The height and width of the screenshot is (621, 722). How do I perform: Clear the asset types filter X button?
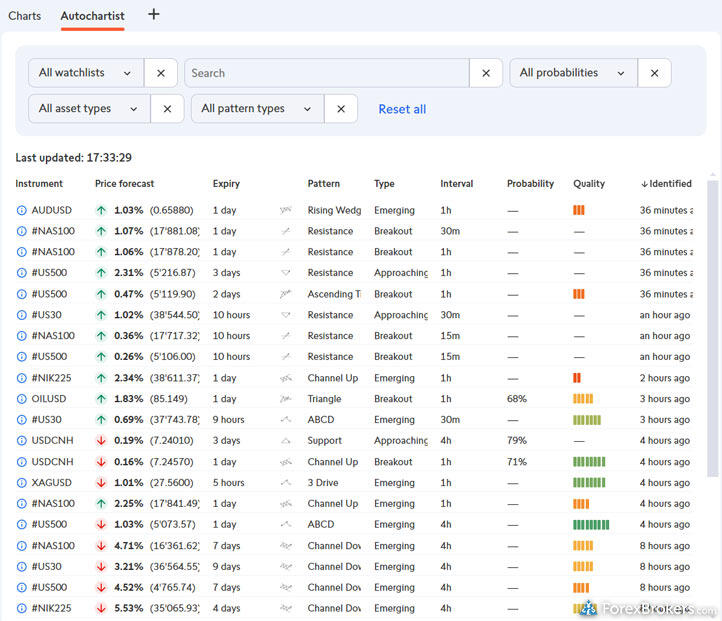point(167,109)
